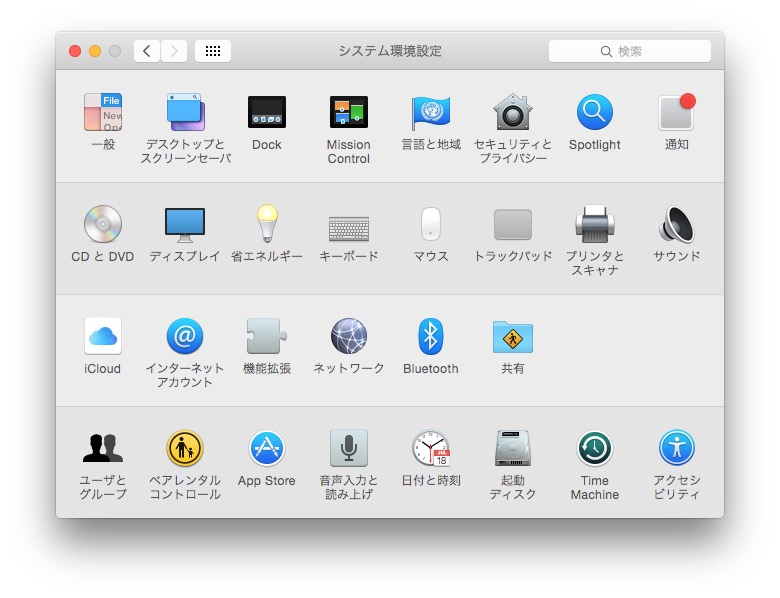Open 言語と地域 flag icon
780x598 pixels.
pyautogui.click(x=431, y=112)
